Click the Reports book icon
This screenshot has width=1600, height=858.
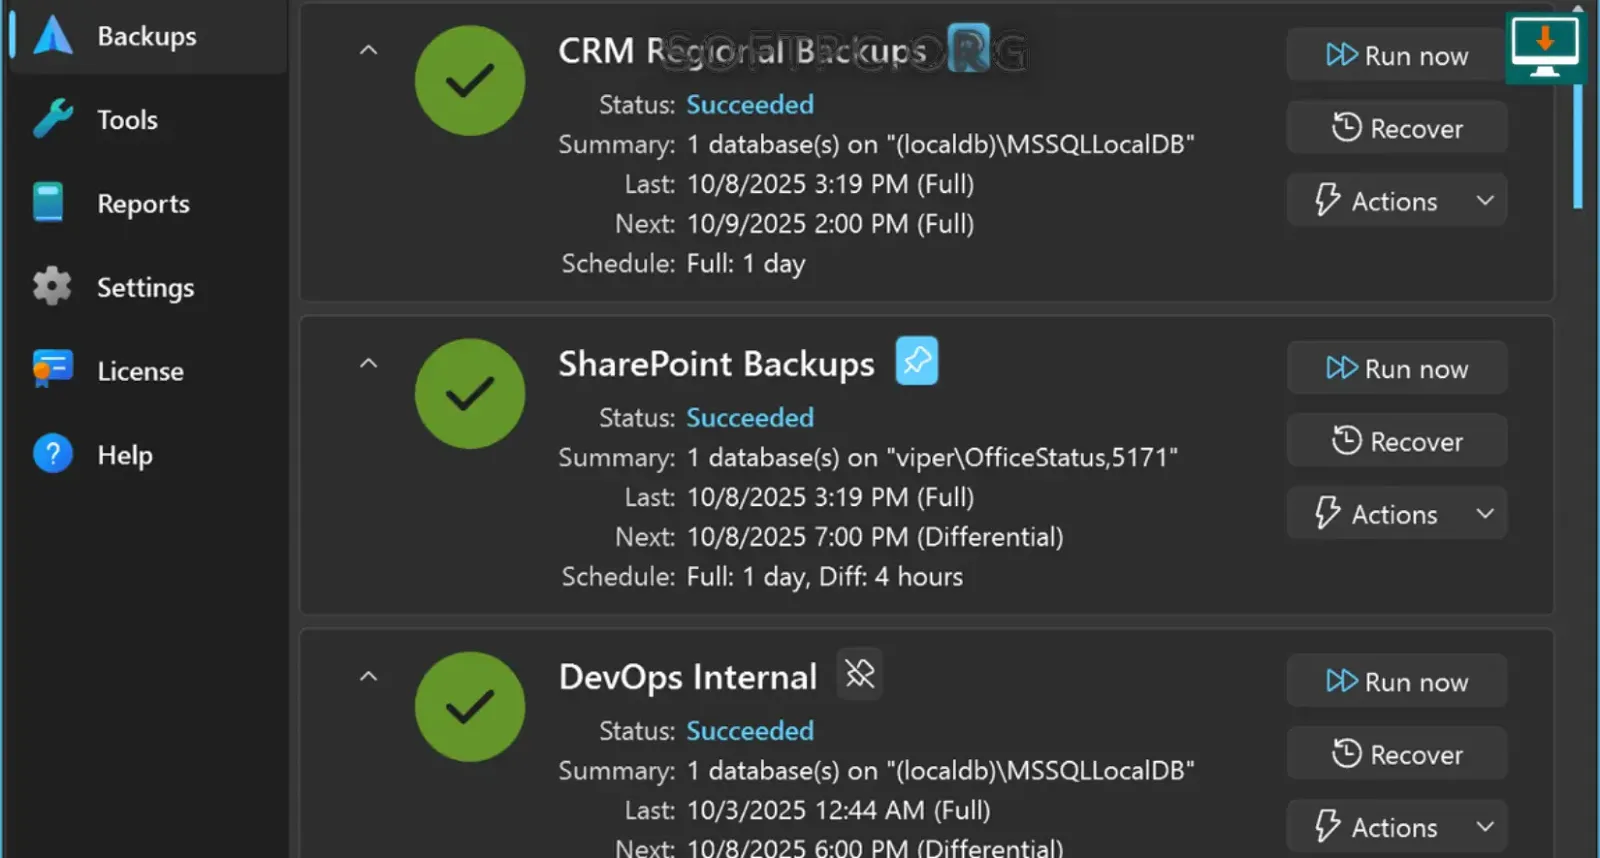tap(48, 202)
